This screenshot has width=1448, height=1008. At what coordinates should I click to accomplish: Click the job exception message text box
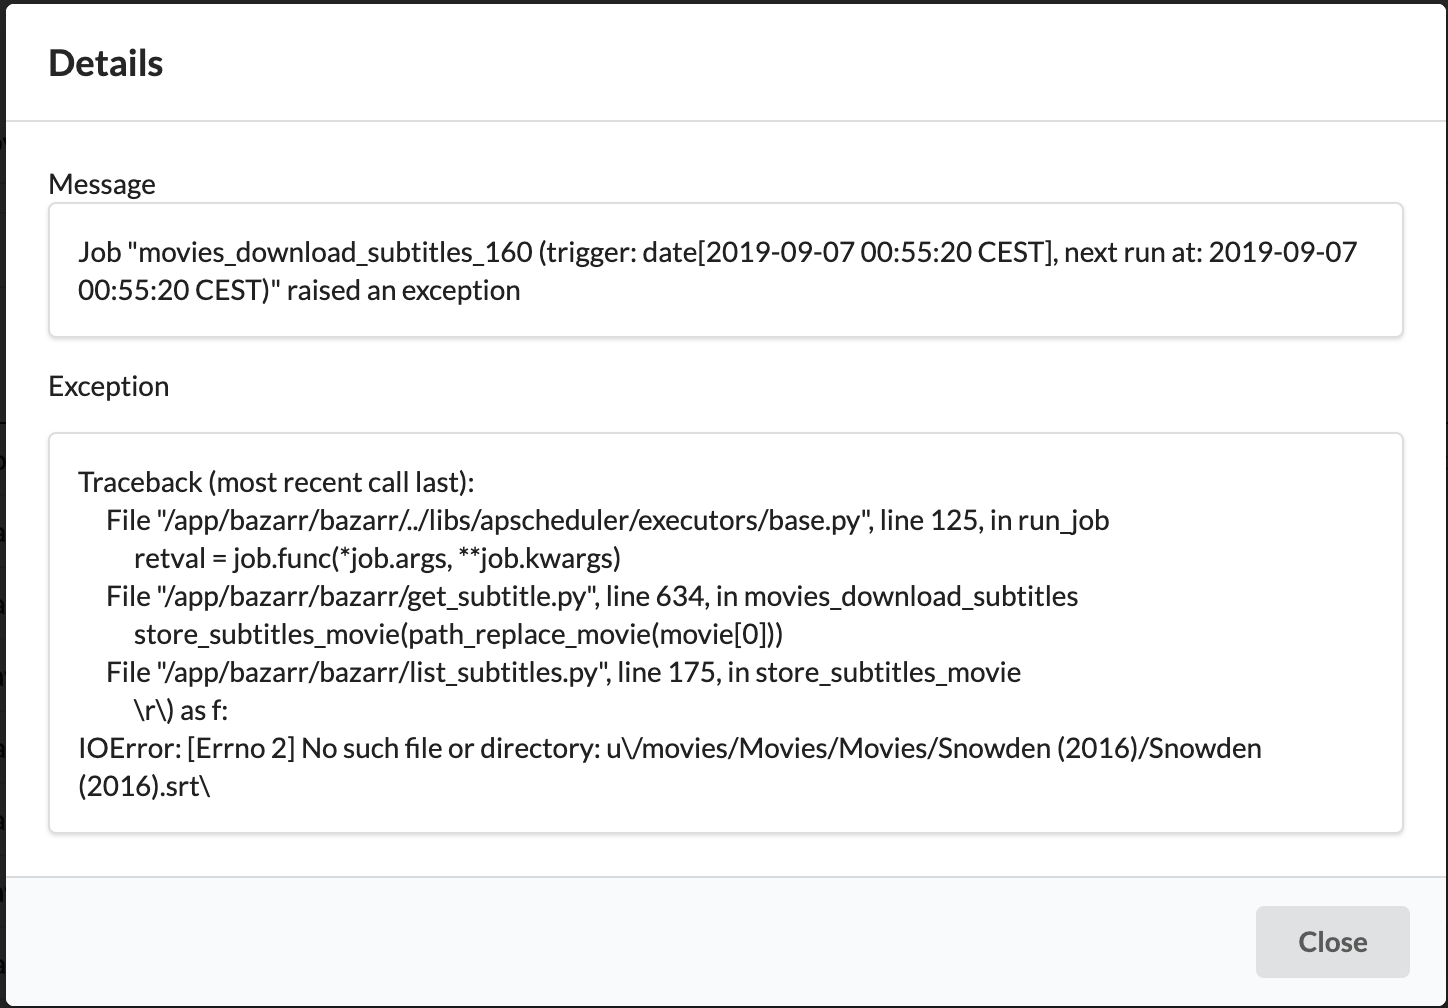(x=725, y=270)
